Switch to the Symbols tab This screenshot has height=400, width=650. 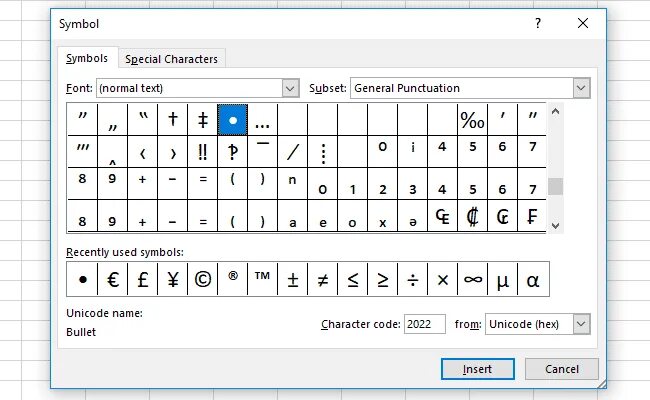87,58
